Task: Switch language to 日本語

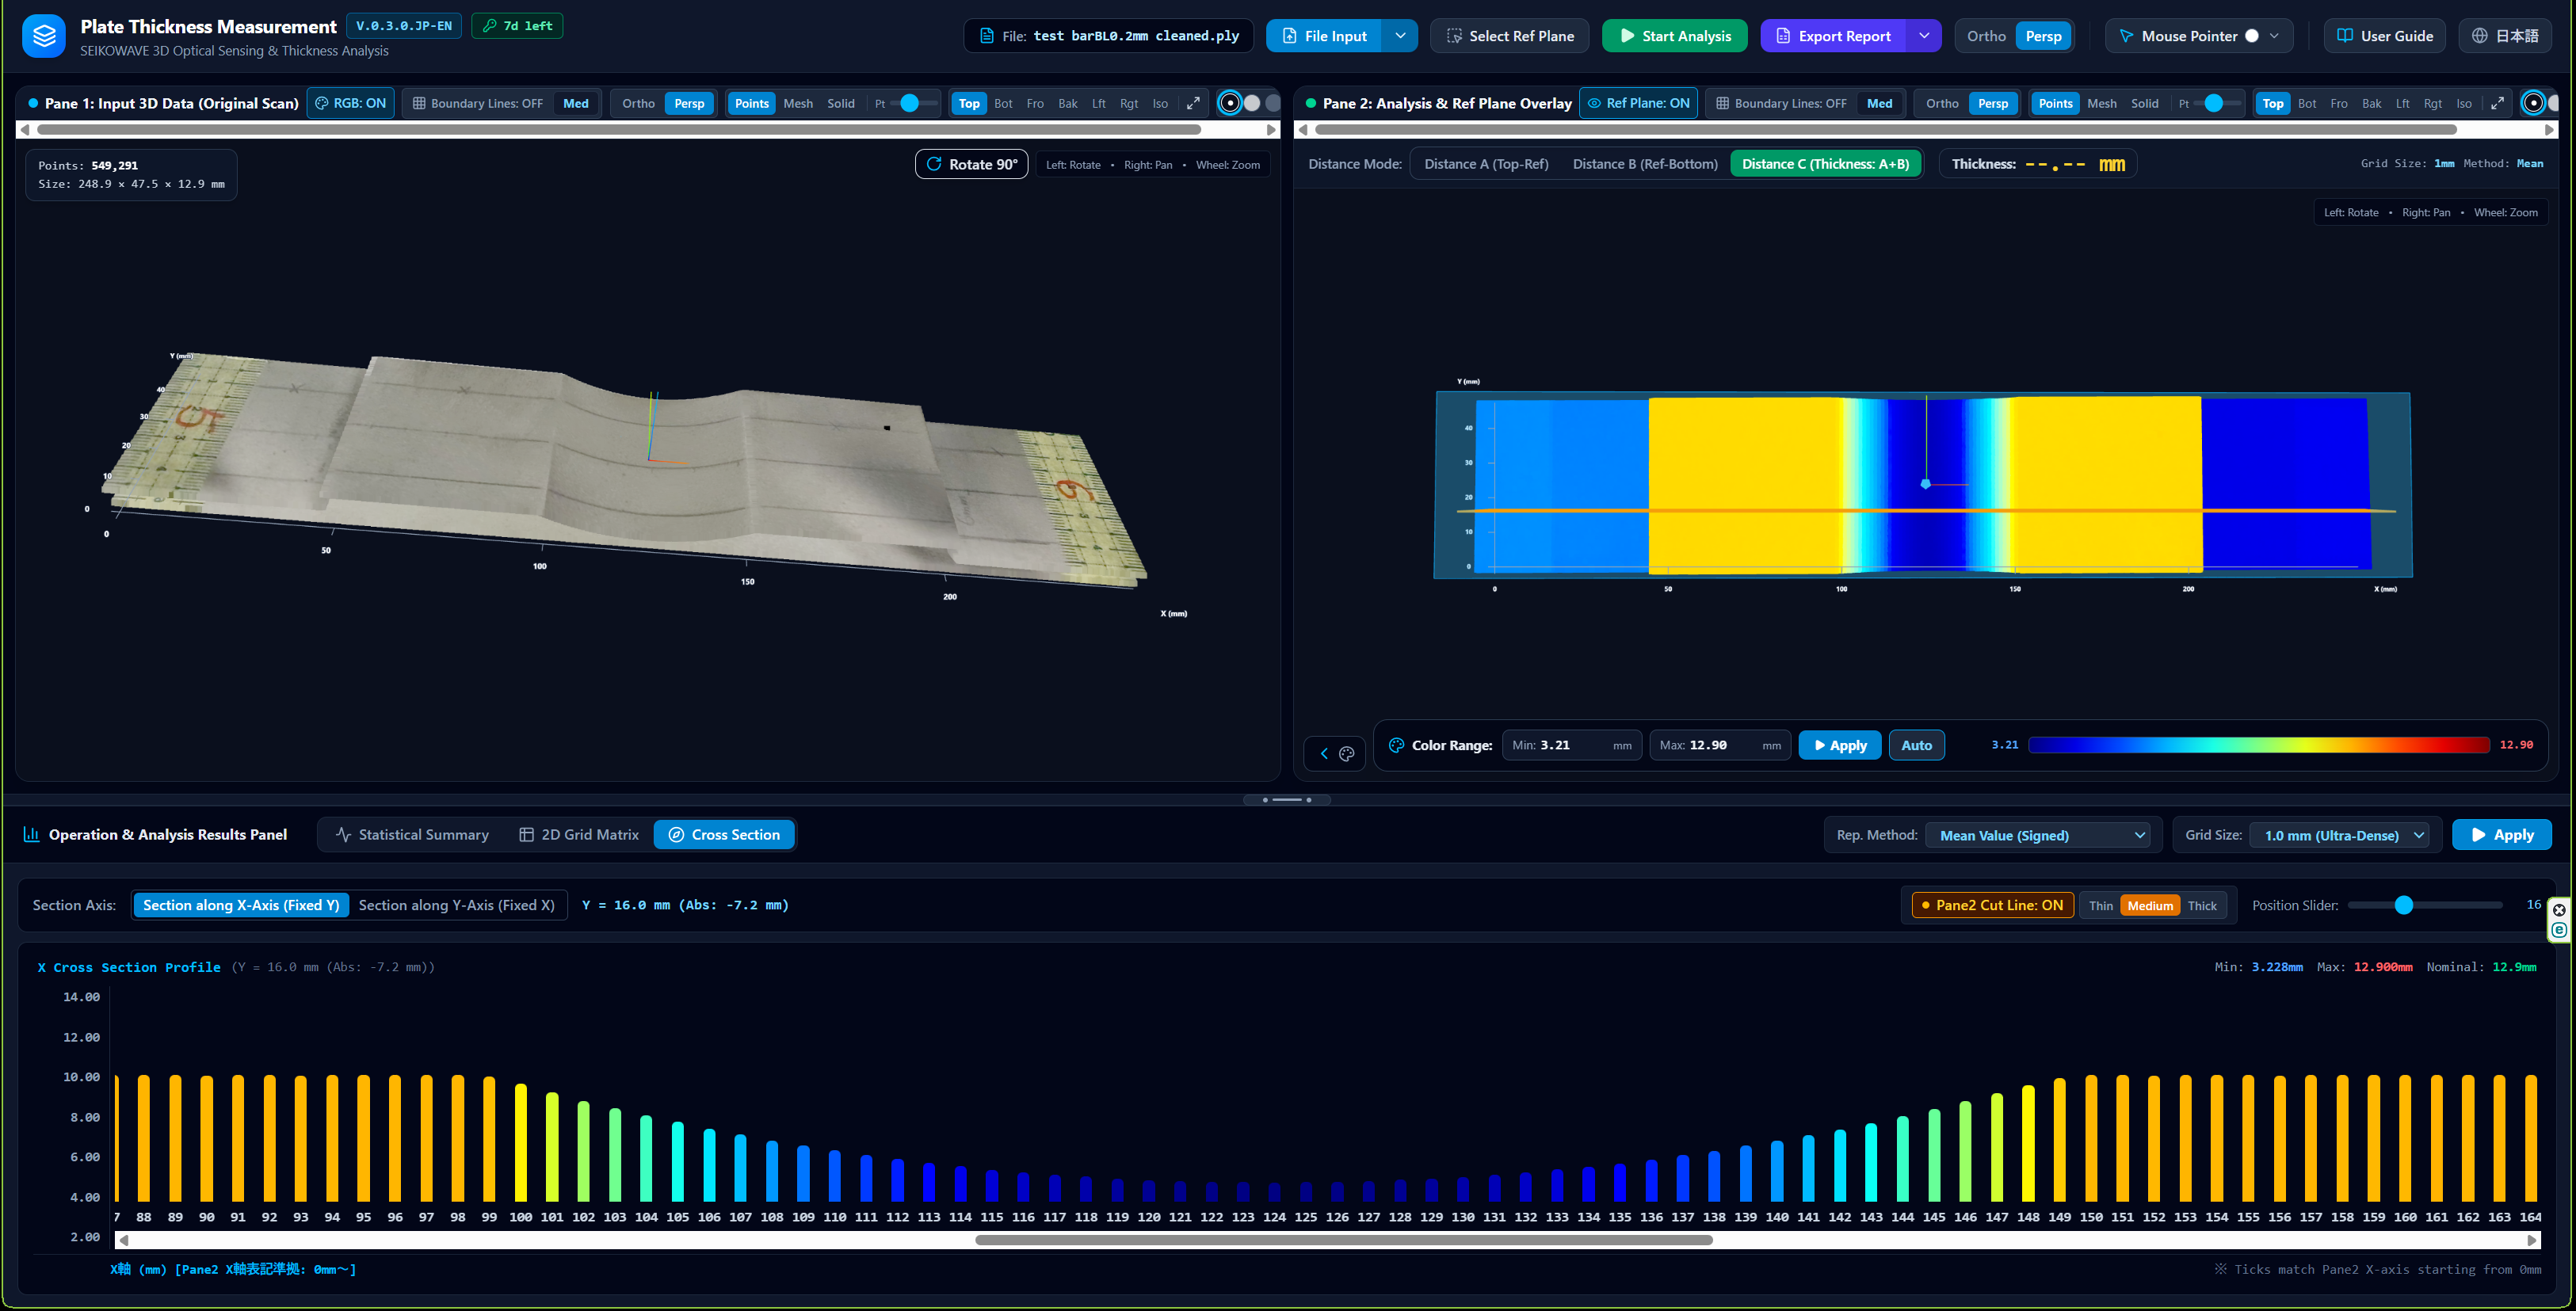Action: pyautogui.click(x=2504, y=36)
